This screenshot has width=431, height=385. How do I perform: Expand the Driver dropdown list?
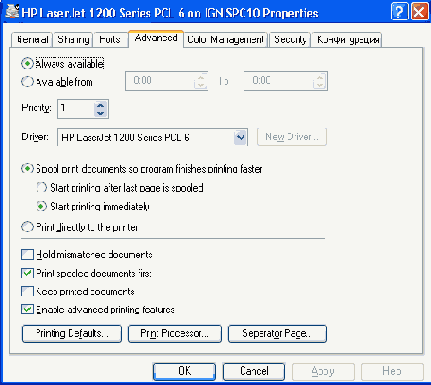[x=240, y=137]
